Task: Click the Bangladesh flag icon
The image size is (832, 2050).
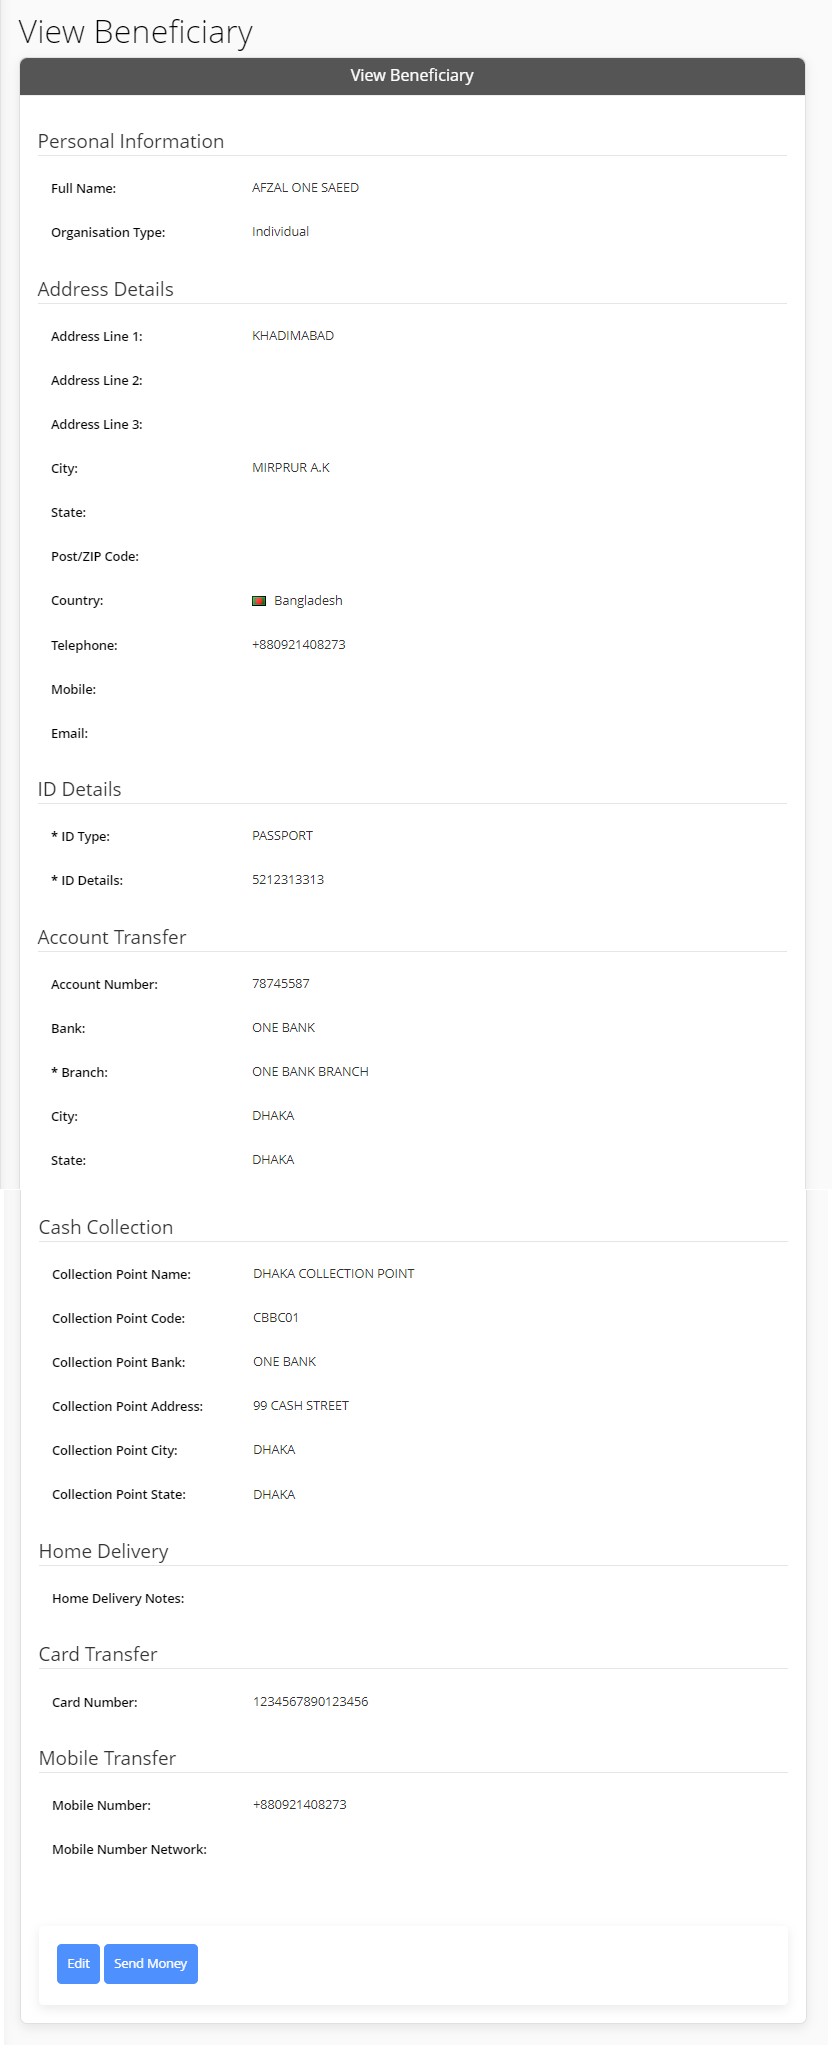Action: click(259, 601)
